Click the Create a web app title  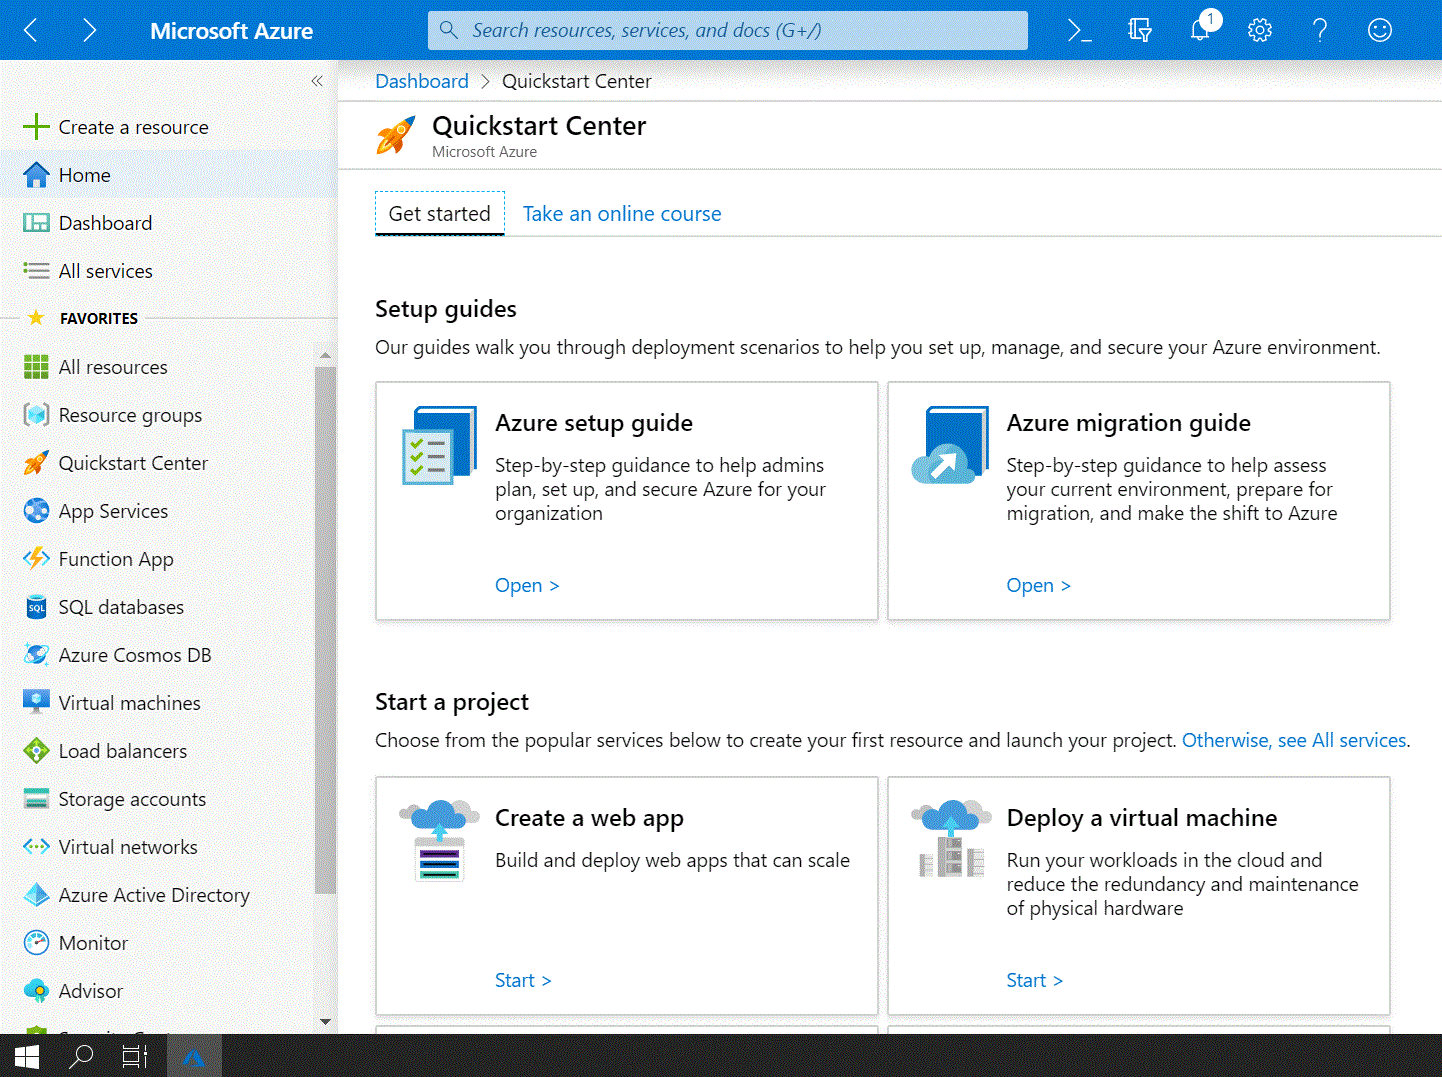tap(589, 818)
